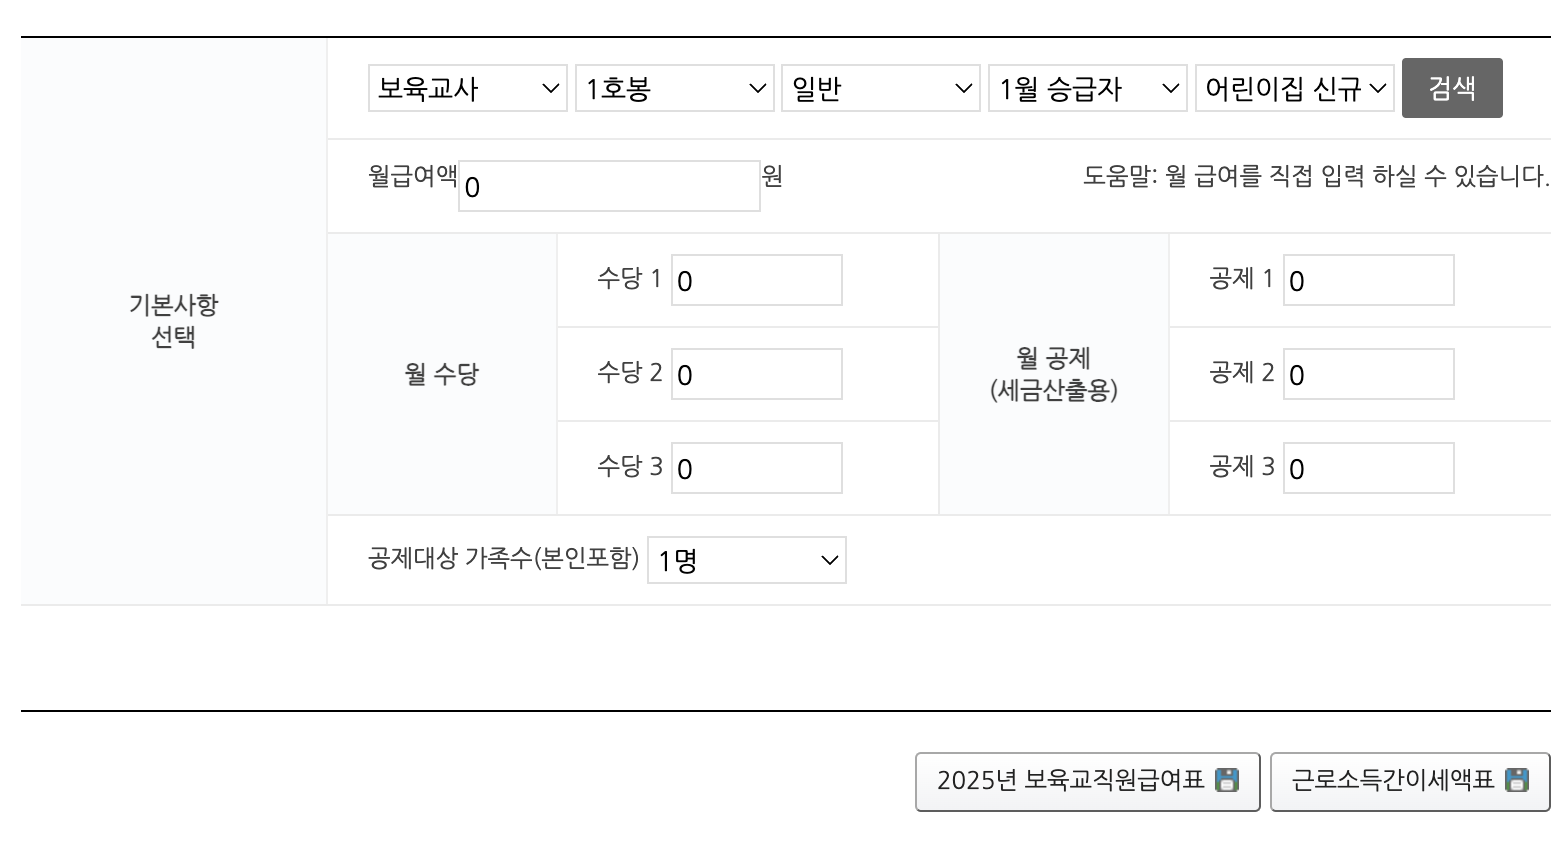Click the 수당 1 allowance field

tap(756, 280)
